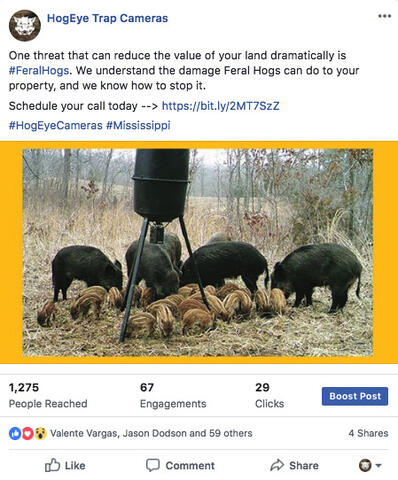
Task: Open the #Mississippi hashtag
Action: point(138,125)
